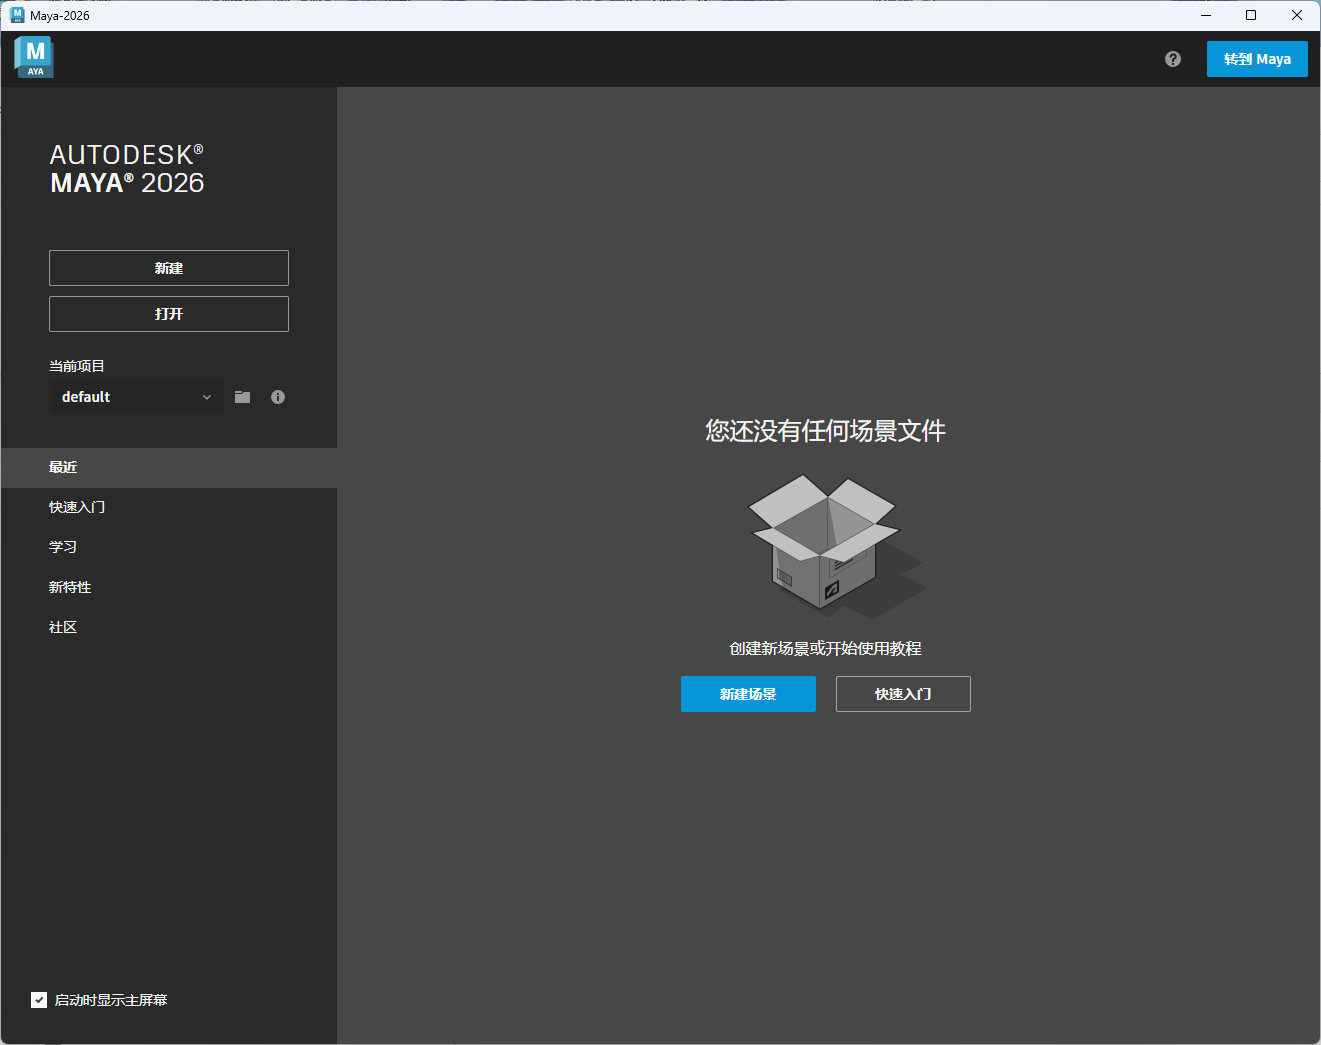This screenshot has height=1045, width=1321.
Task: Open the 新特性 sidebar tab
Action: tap(169, 588)
